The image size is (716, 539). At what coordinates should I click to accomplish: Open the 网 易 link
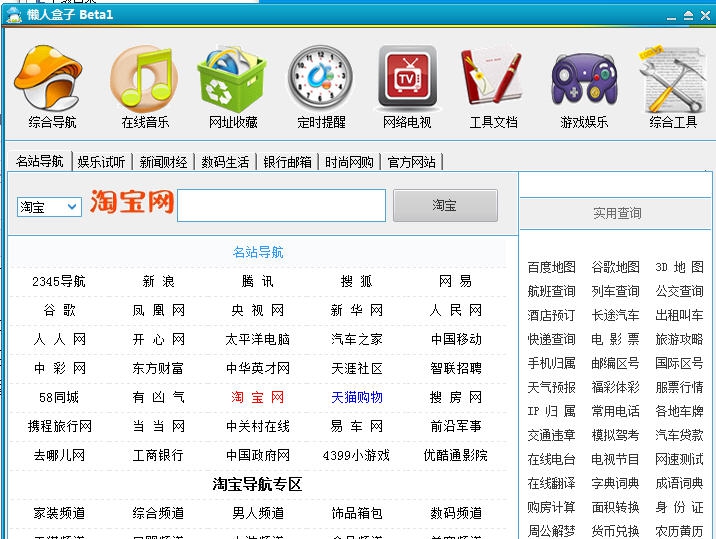tap(456, 281)
